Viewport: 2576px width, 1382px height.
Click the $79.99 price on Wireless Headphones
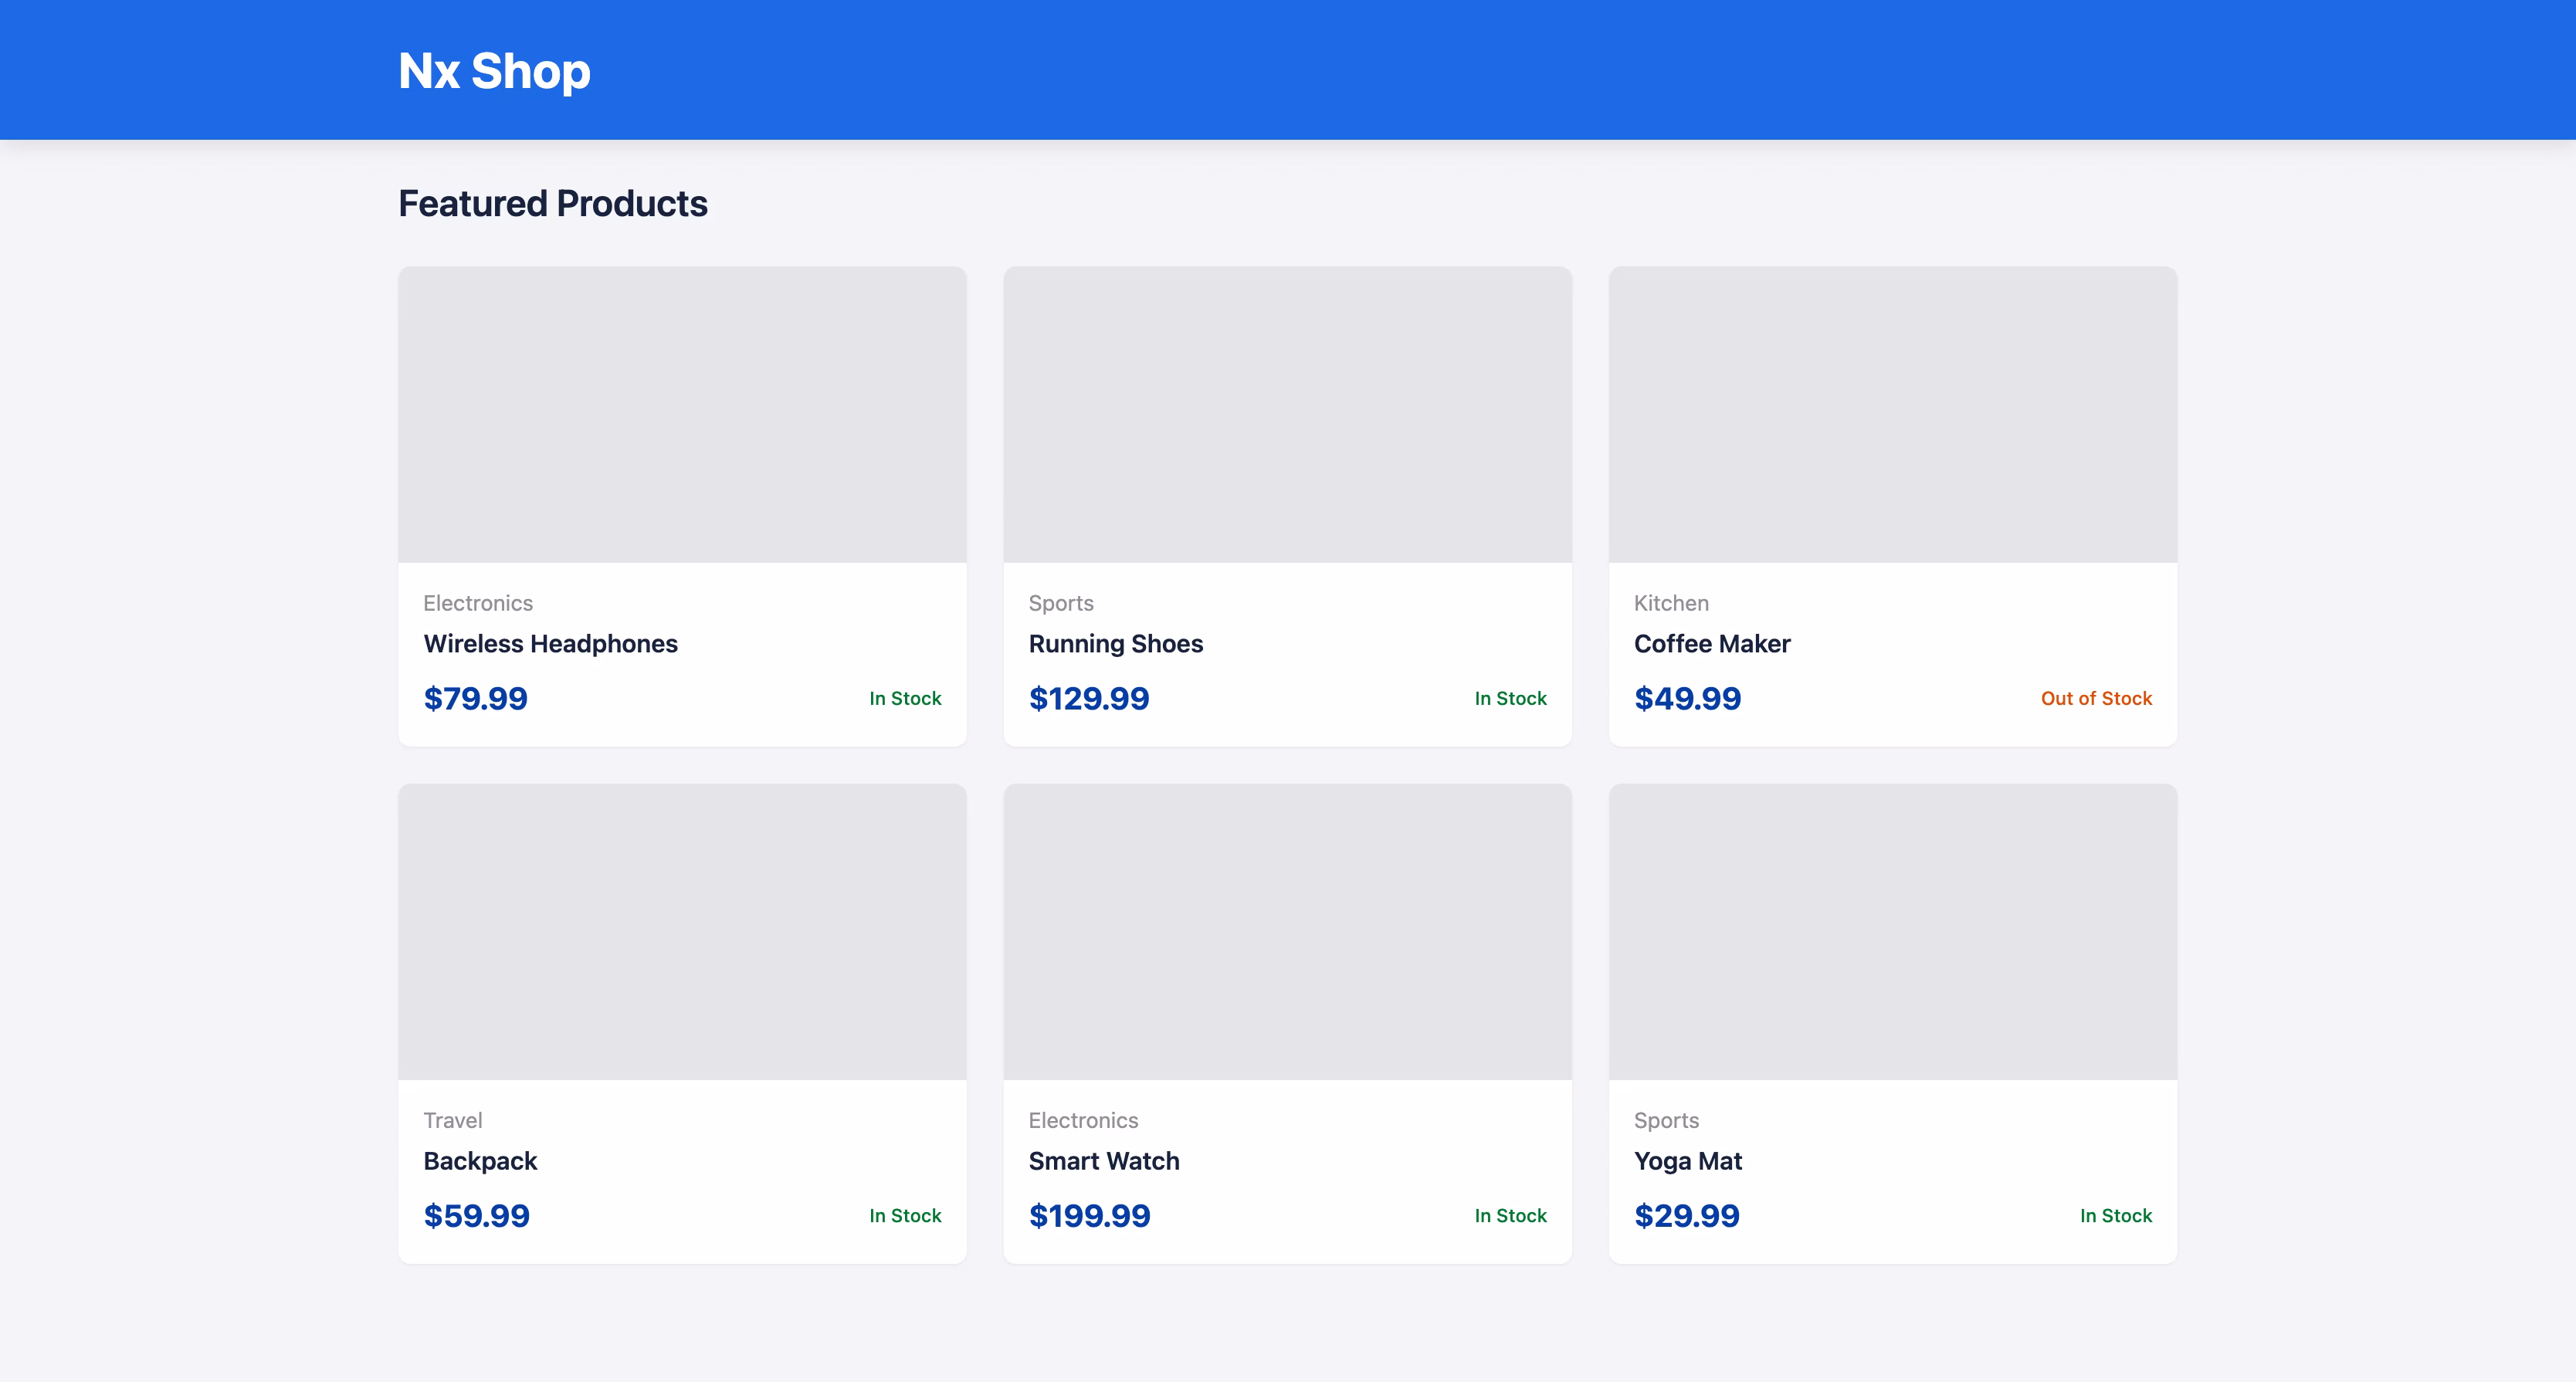point(476,698)
